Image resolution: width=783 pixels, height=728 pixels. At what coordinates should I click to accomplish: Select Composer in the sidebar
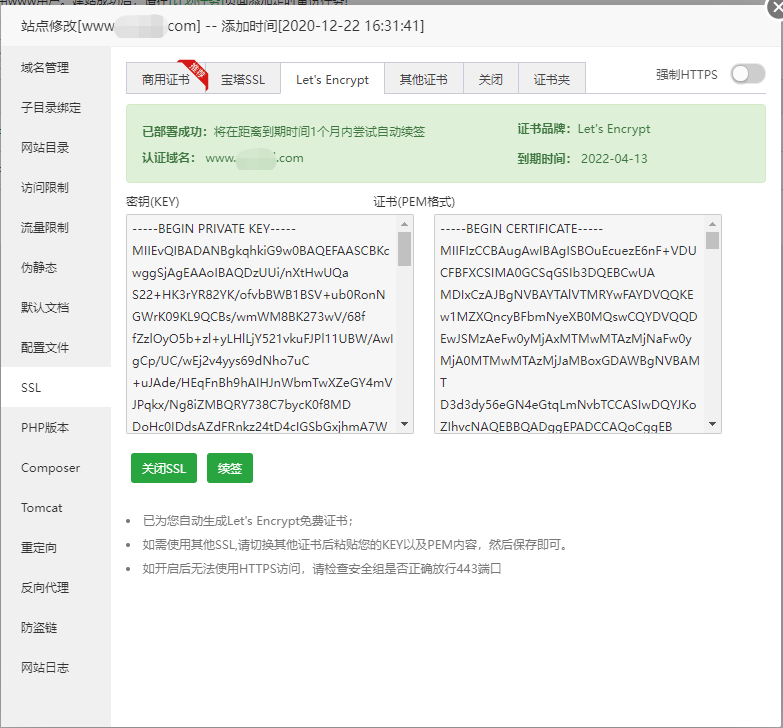pyautogui.click(x=56, y=467)
